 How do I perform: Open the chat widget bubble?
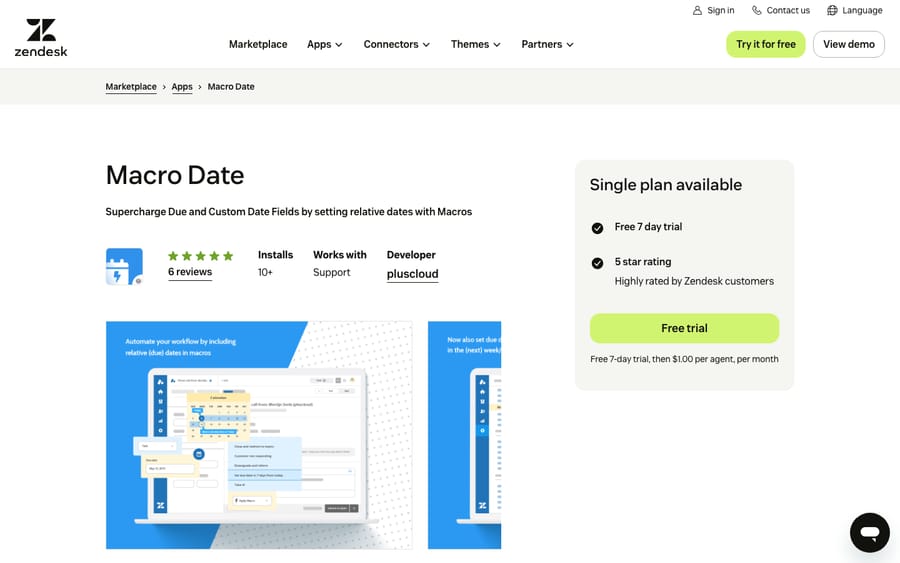pyautogui.click(x=870, y=533)
